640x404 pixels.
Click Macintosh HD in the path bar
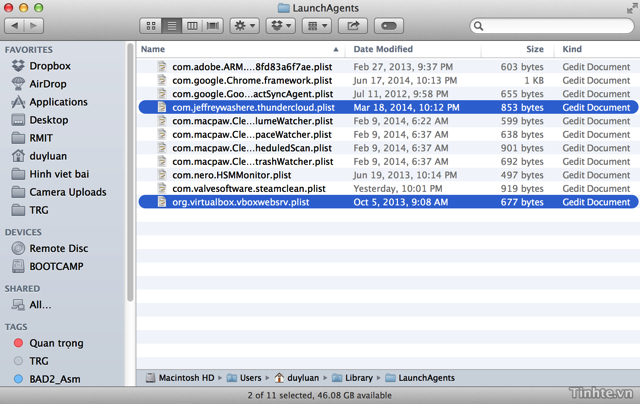click(x=180, y=377)
